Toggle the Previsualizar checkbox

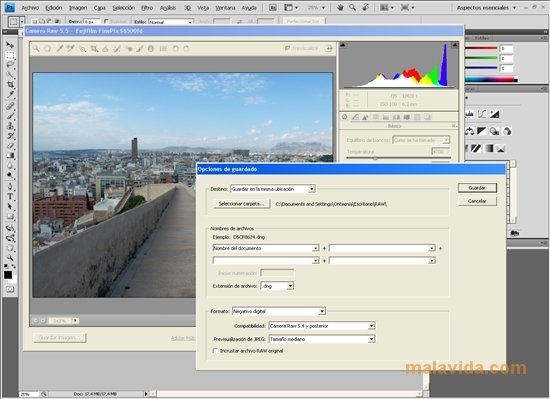click(288, 48)
